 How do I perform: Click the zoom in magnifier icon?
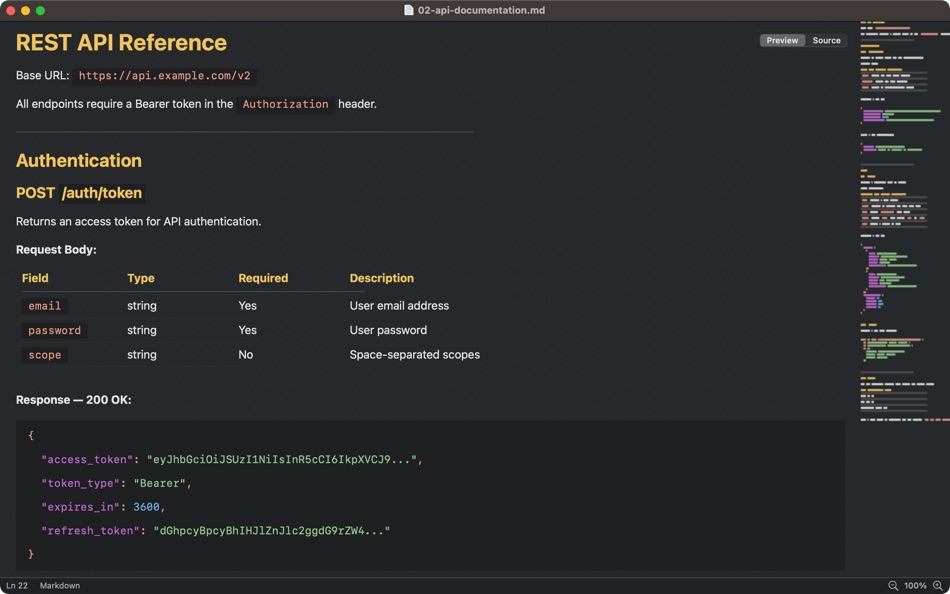[938, 586]
